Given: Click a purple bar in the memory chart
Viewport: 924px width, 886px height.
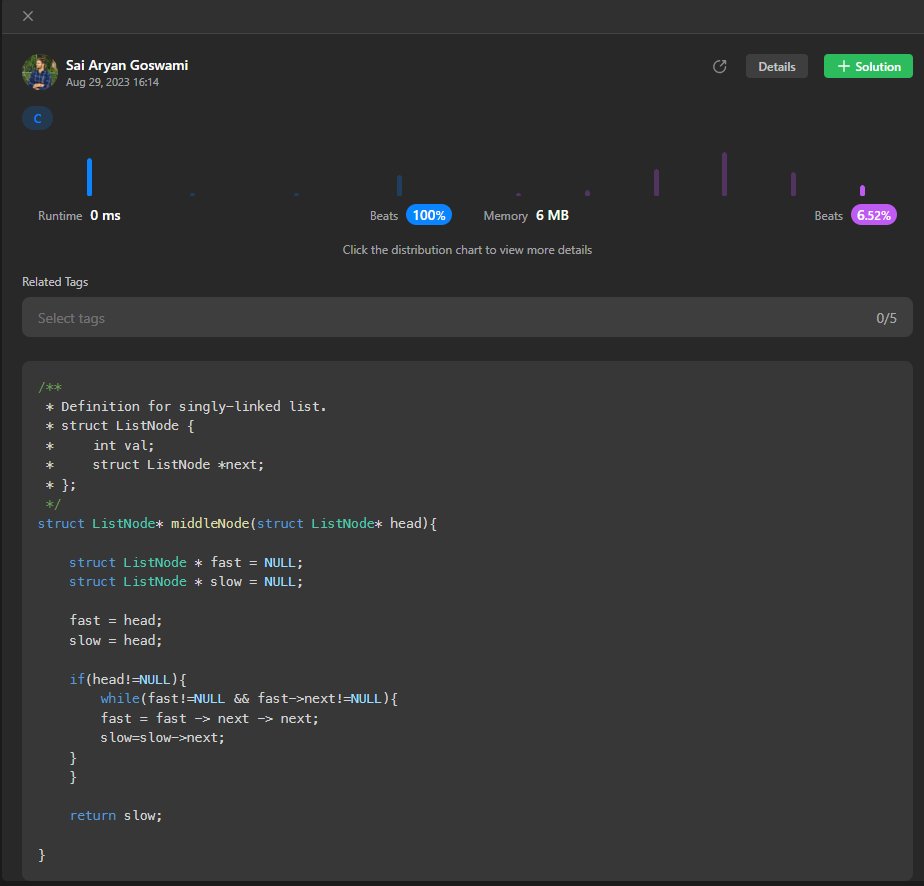Looking at the screenshot, I should pos(725,174).
